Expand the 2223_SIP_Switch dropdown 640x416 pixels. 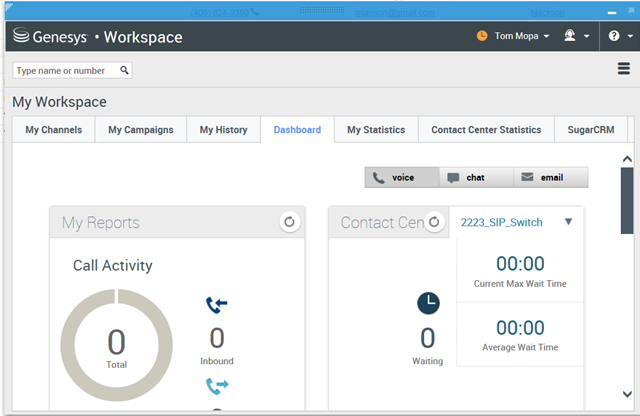568,222
